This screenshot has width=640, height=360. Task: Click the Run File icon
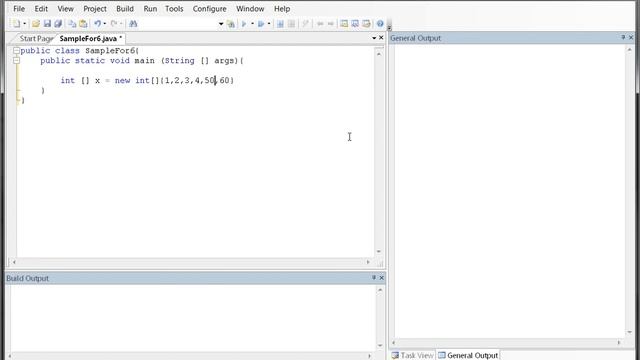pyautogui.click(x=291, y=24)
